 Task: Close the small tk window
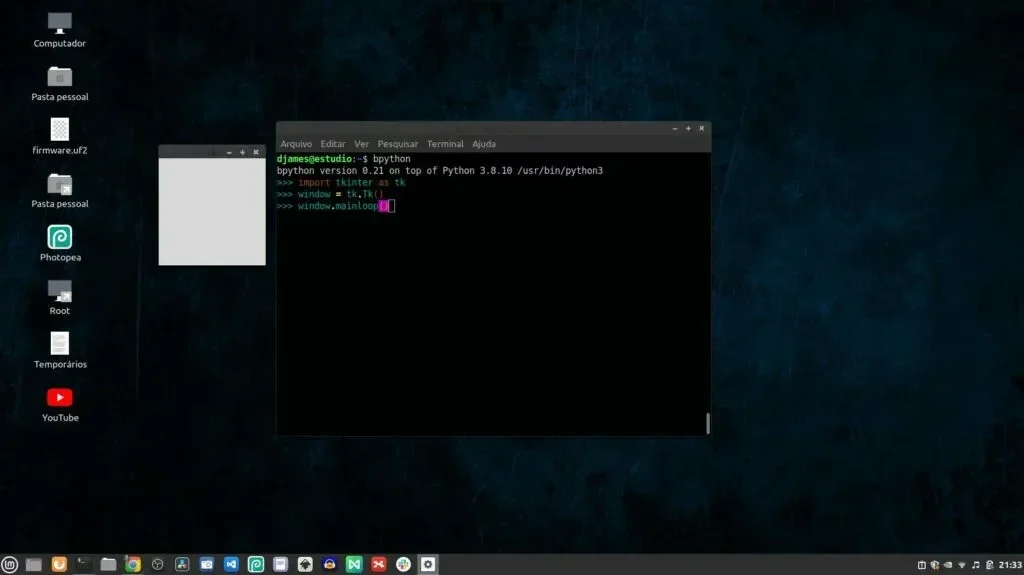coord(256,152)
